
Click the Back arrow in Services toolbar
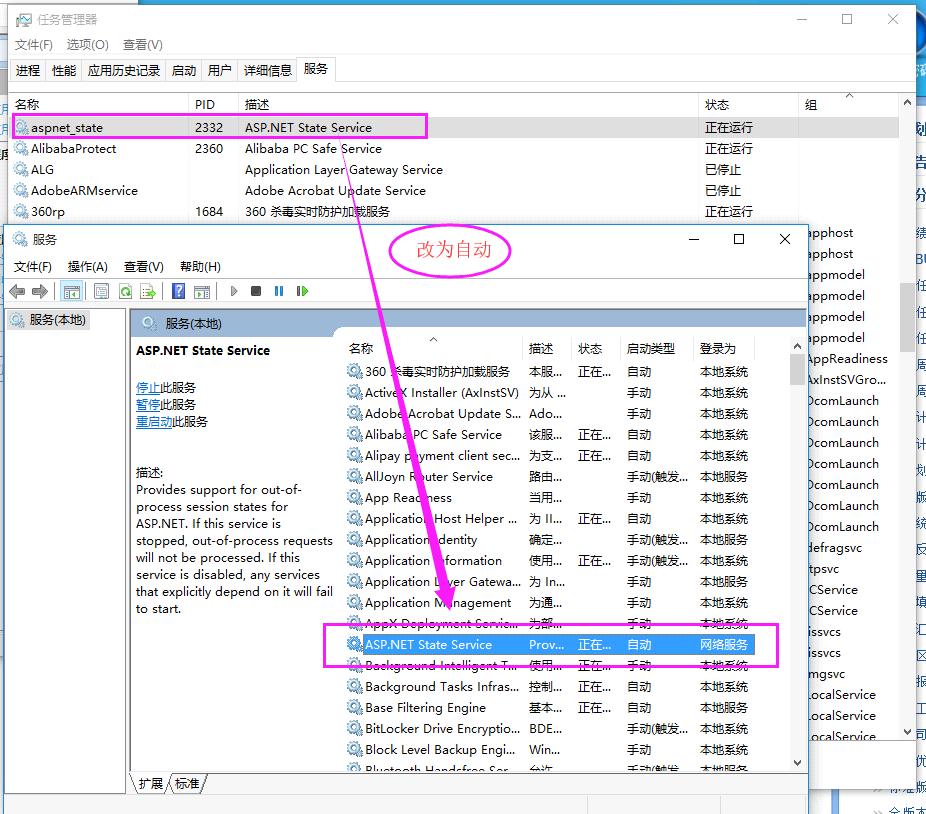[x=17, y=291]
